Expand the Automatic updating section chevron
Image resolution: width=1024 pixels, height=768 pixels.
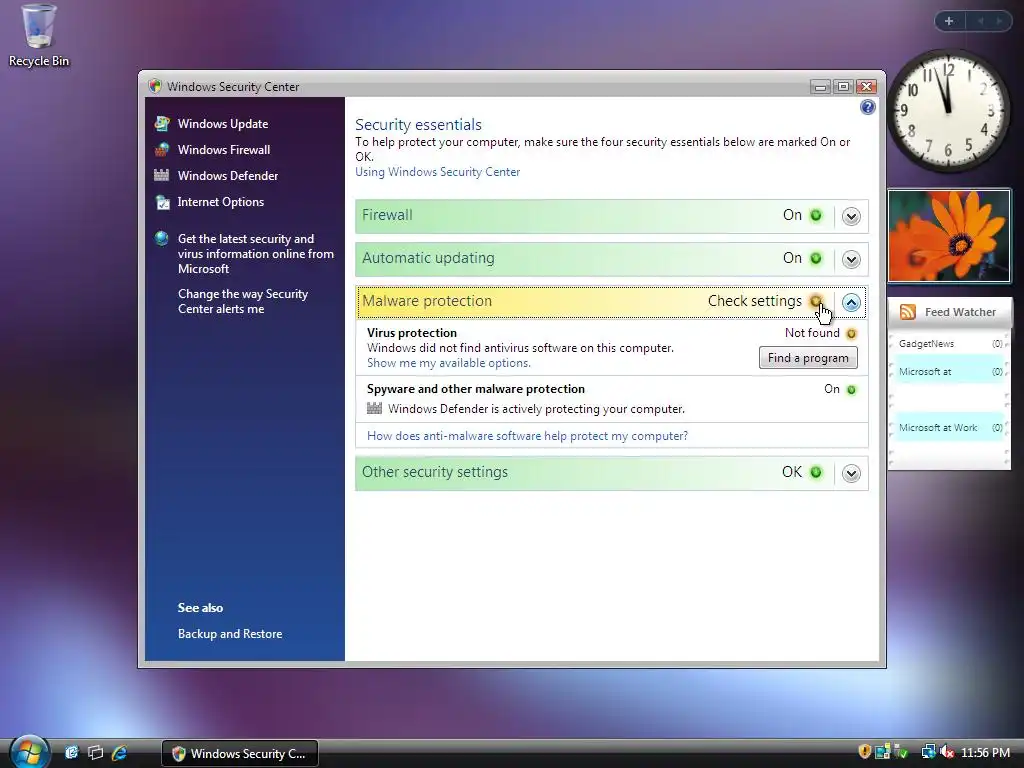(851, 259)
